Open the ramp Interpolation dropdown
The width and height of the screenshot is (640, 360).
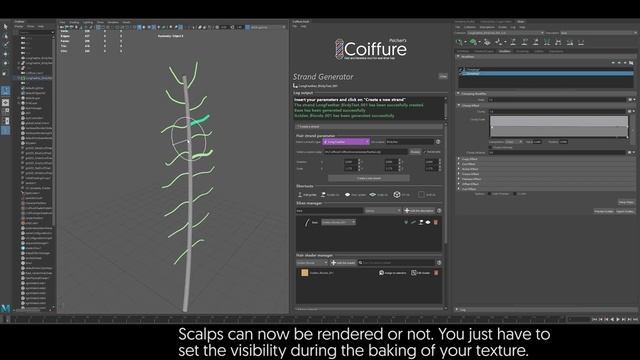(513, 142)
